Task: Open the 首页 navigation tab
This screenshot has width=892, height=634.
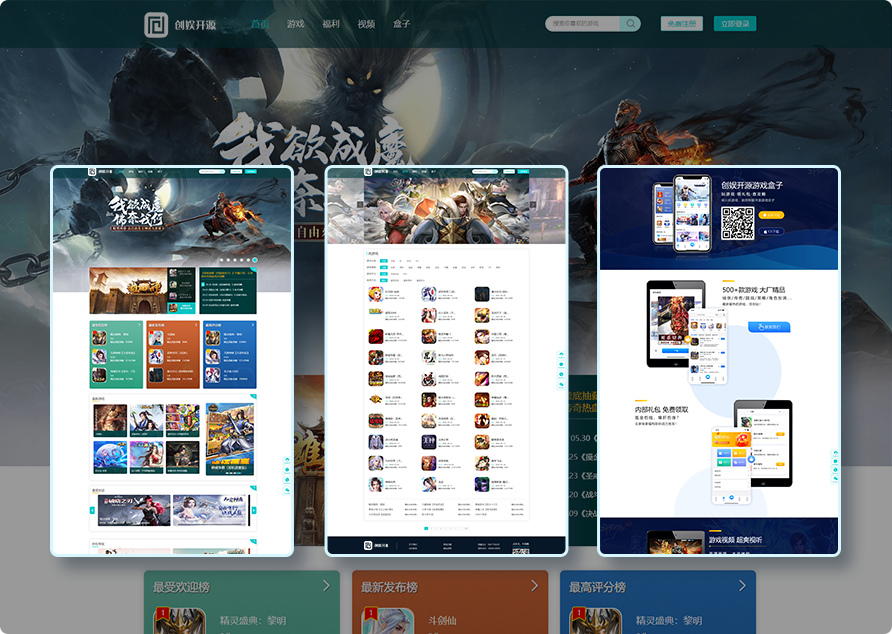Action: click(260, 24)
